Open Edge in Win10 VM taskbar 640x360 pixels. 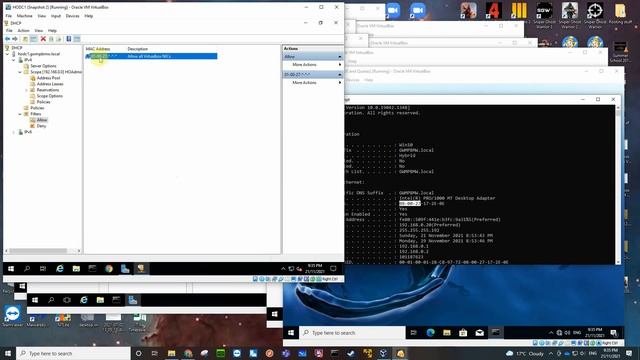point(430,333)
